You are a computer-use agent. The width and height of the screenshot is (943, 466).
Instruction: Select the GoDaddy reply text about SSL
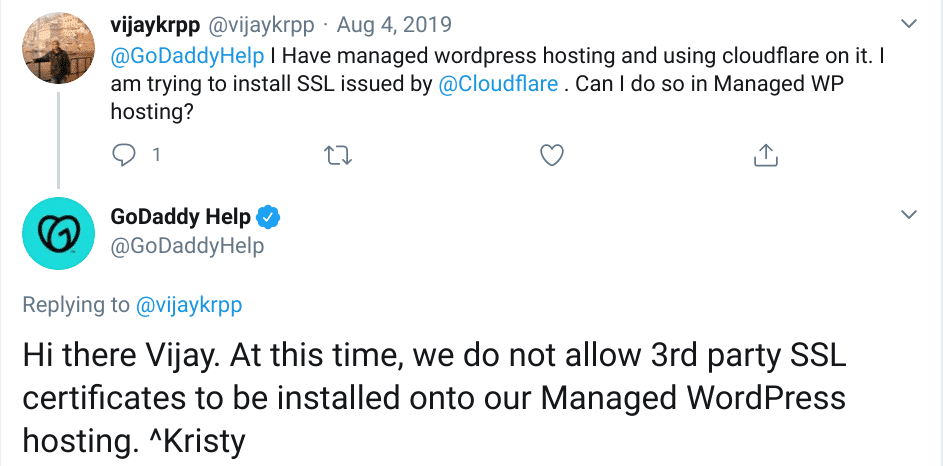(434, 398)
